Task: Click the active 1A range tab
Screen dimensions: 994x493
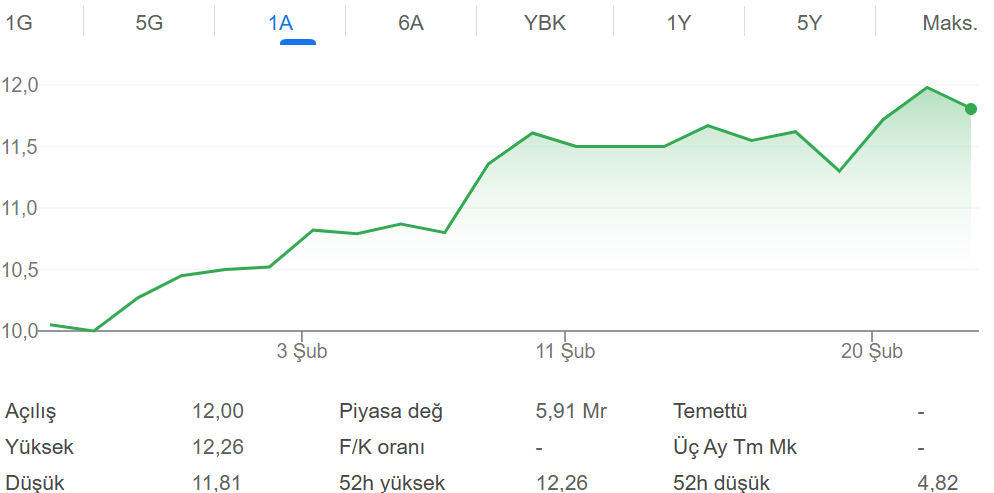Action: pos(281,23)
